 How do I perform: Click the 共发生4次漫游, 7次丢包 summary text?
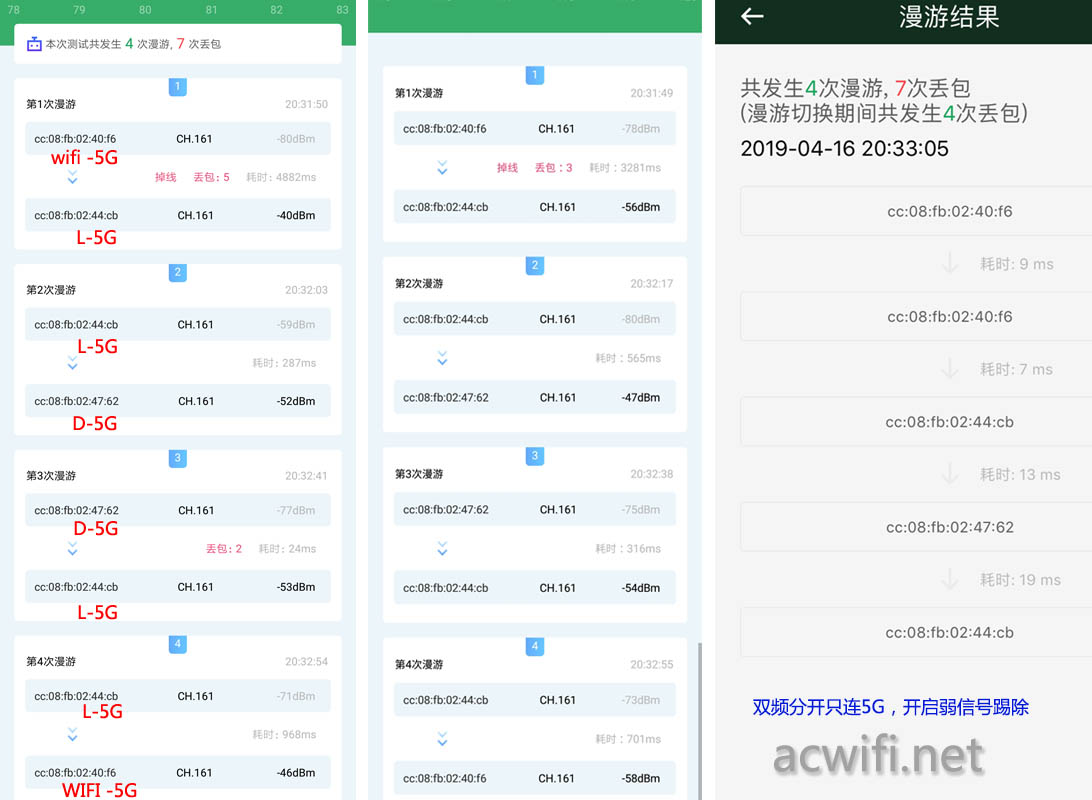click(x=855, y=88)
